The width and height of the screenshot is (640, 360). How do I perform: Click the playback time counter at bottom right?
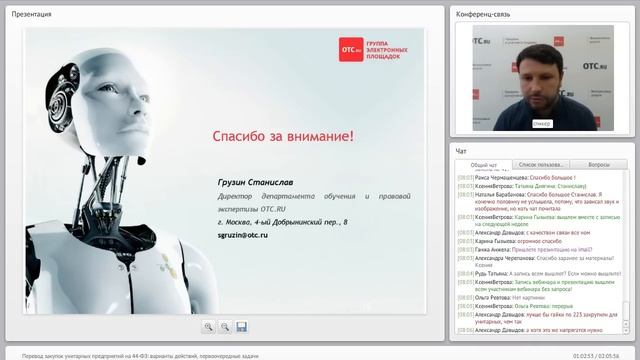coord(596,356)
